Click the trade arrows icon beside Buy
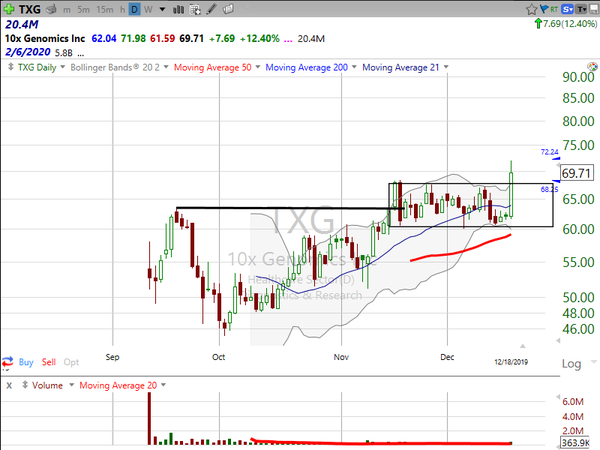600x450 pixels. coord(7,362)
